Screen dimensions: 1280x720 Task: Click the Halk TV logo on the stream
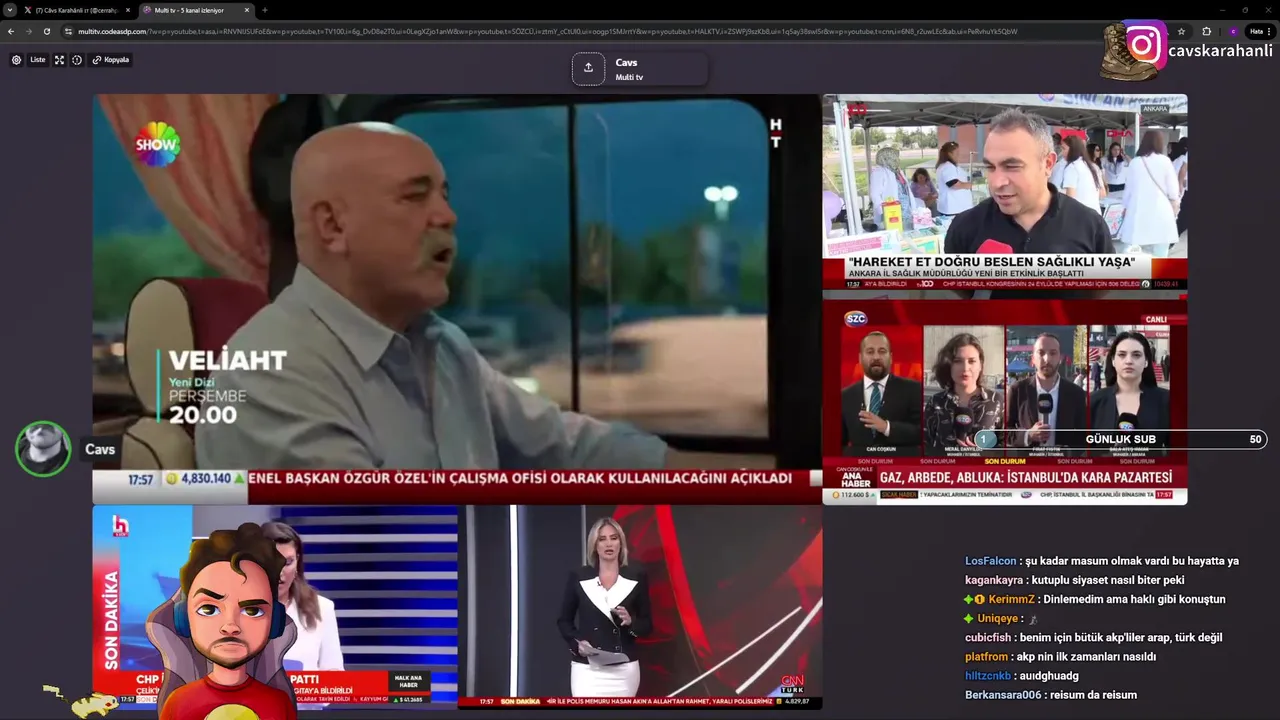pos(120,526)
